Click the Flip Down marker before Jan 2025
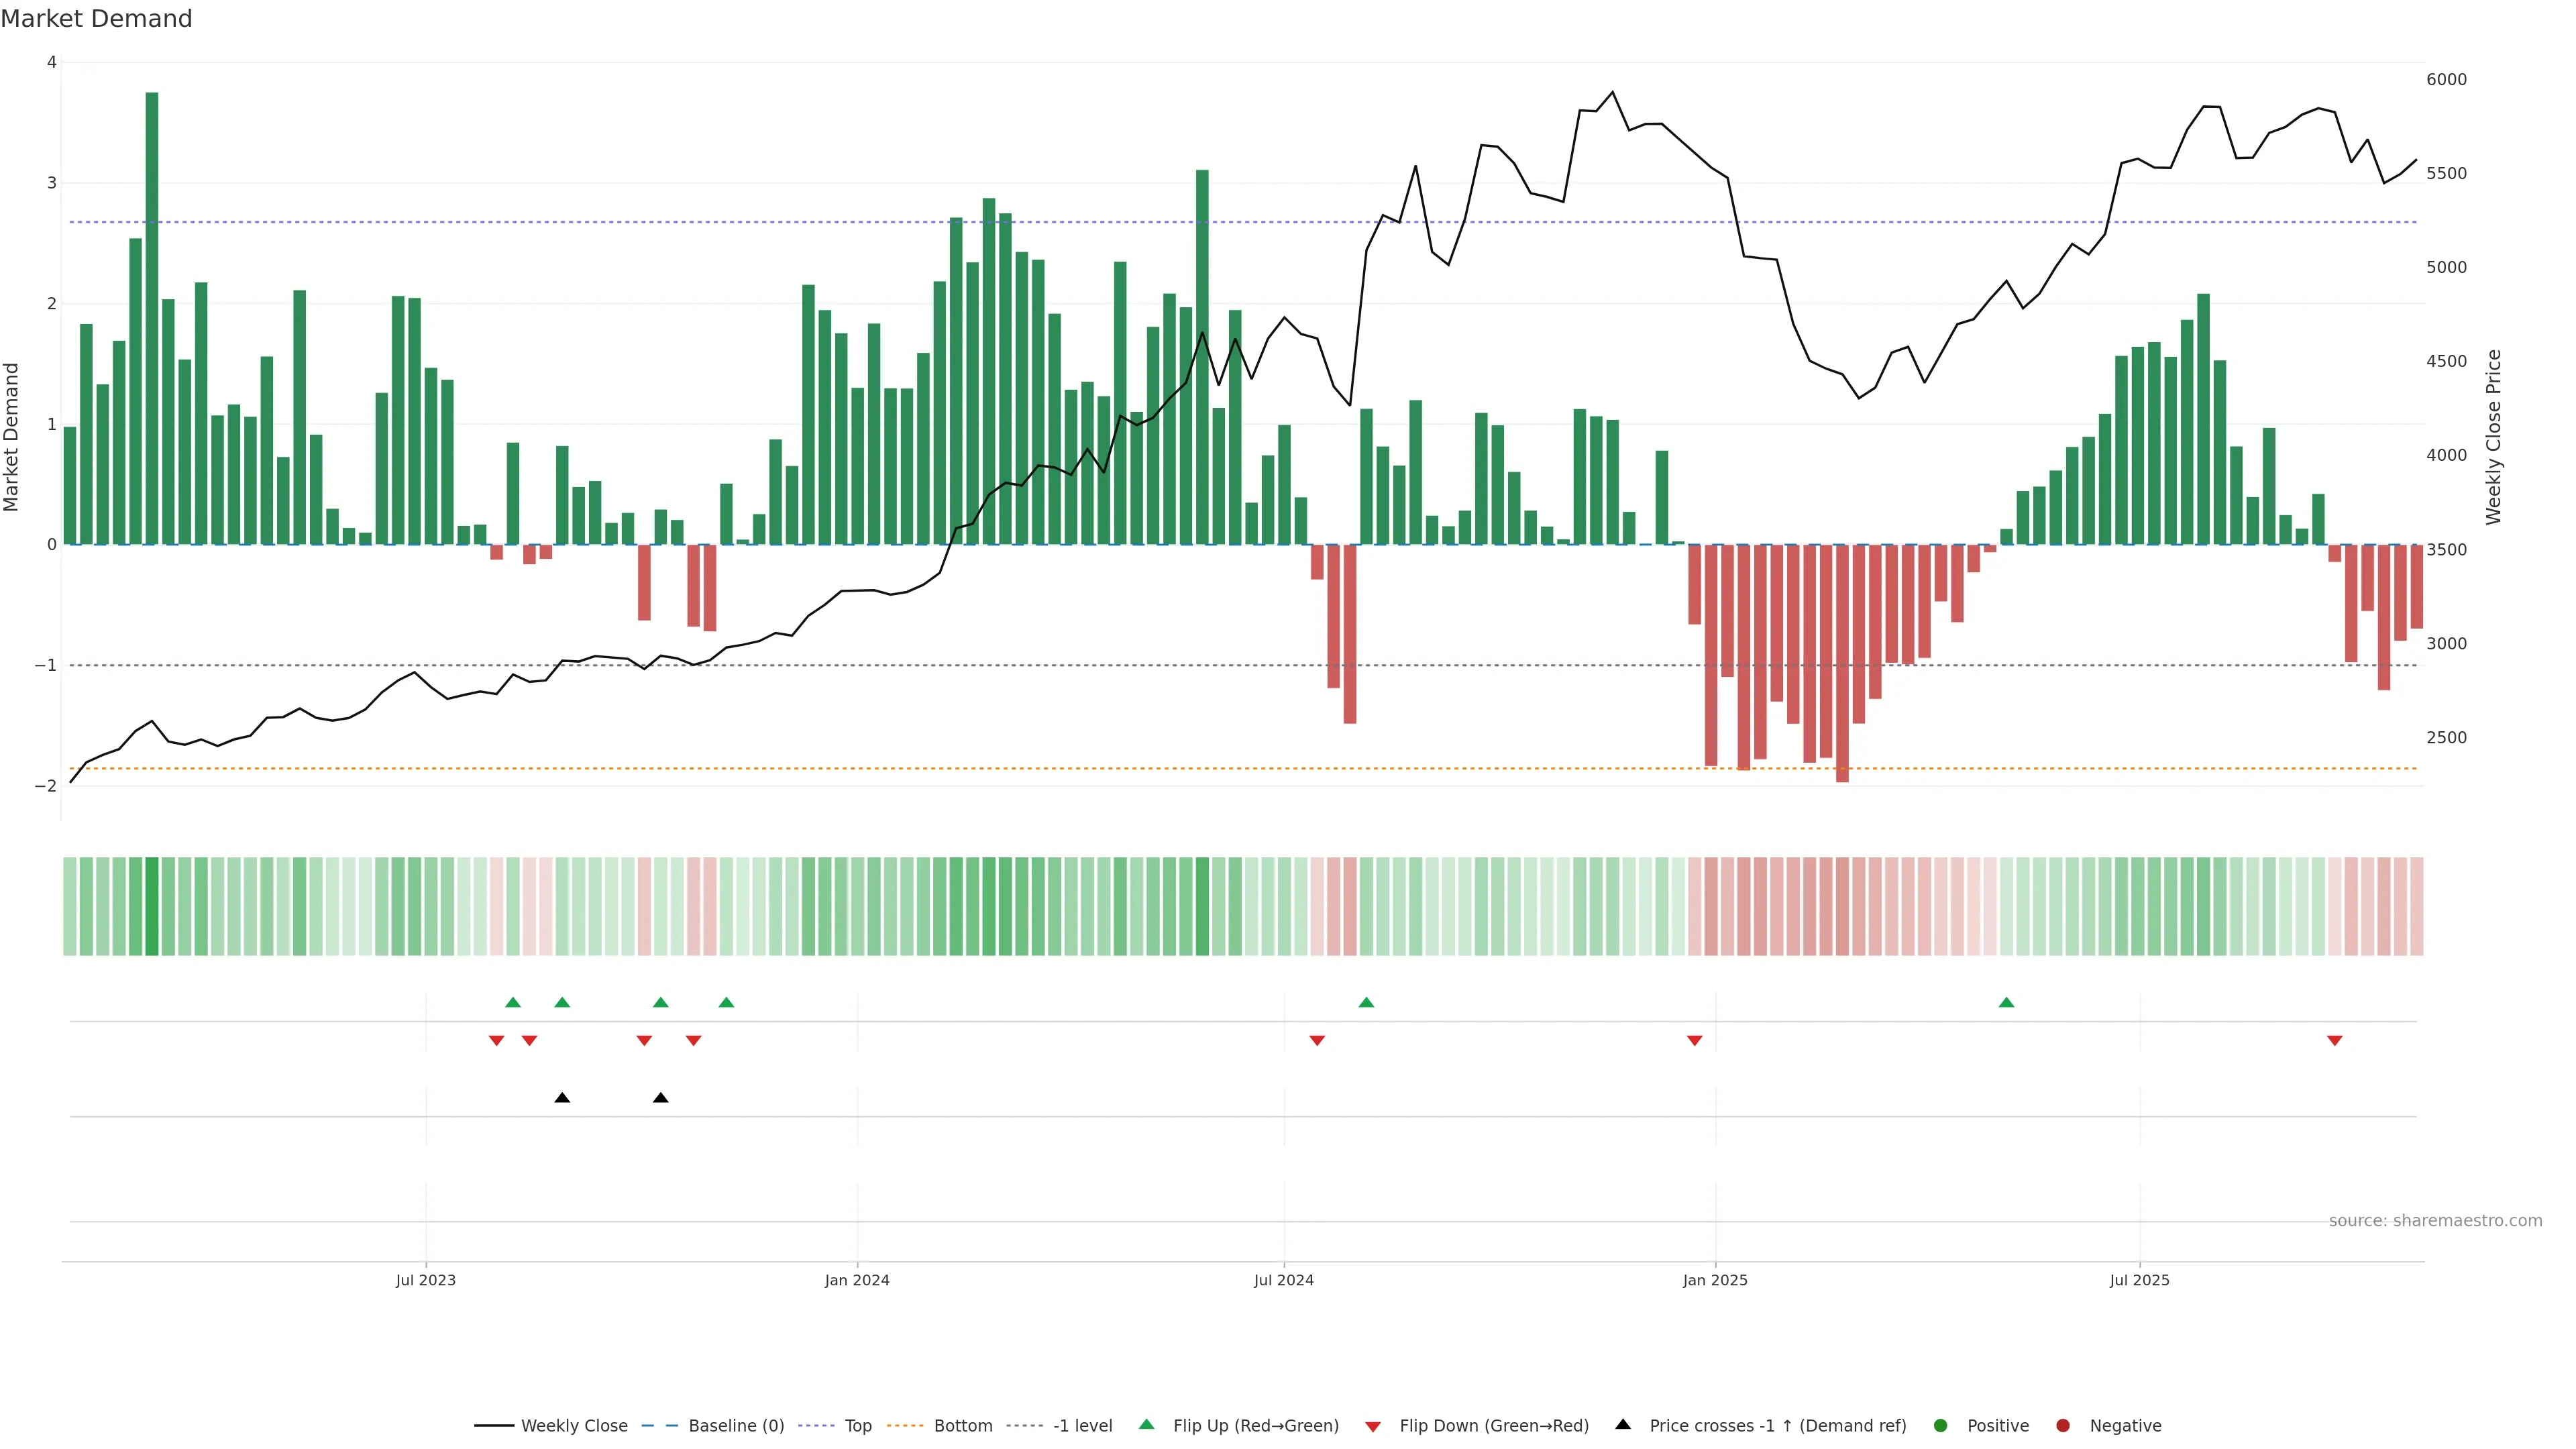 1694,1041
